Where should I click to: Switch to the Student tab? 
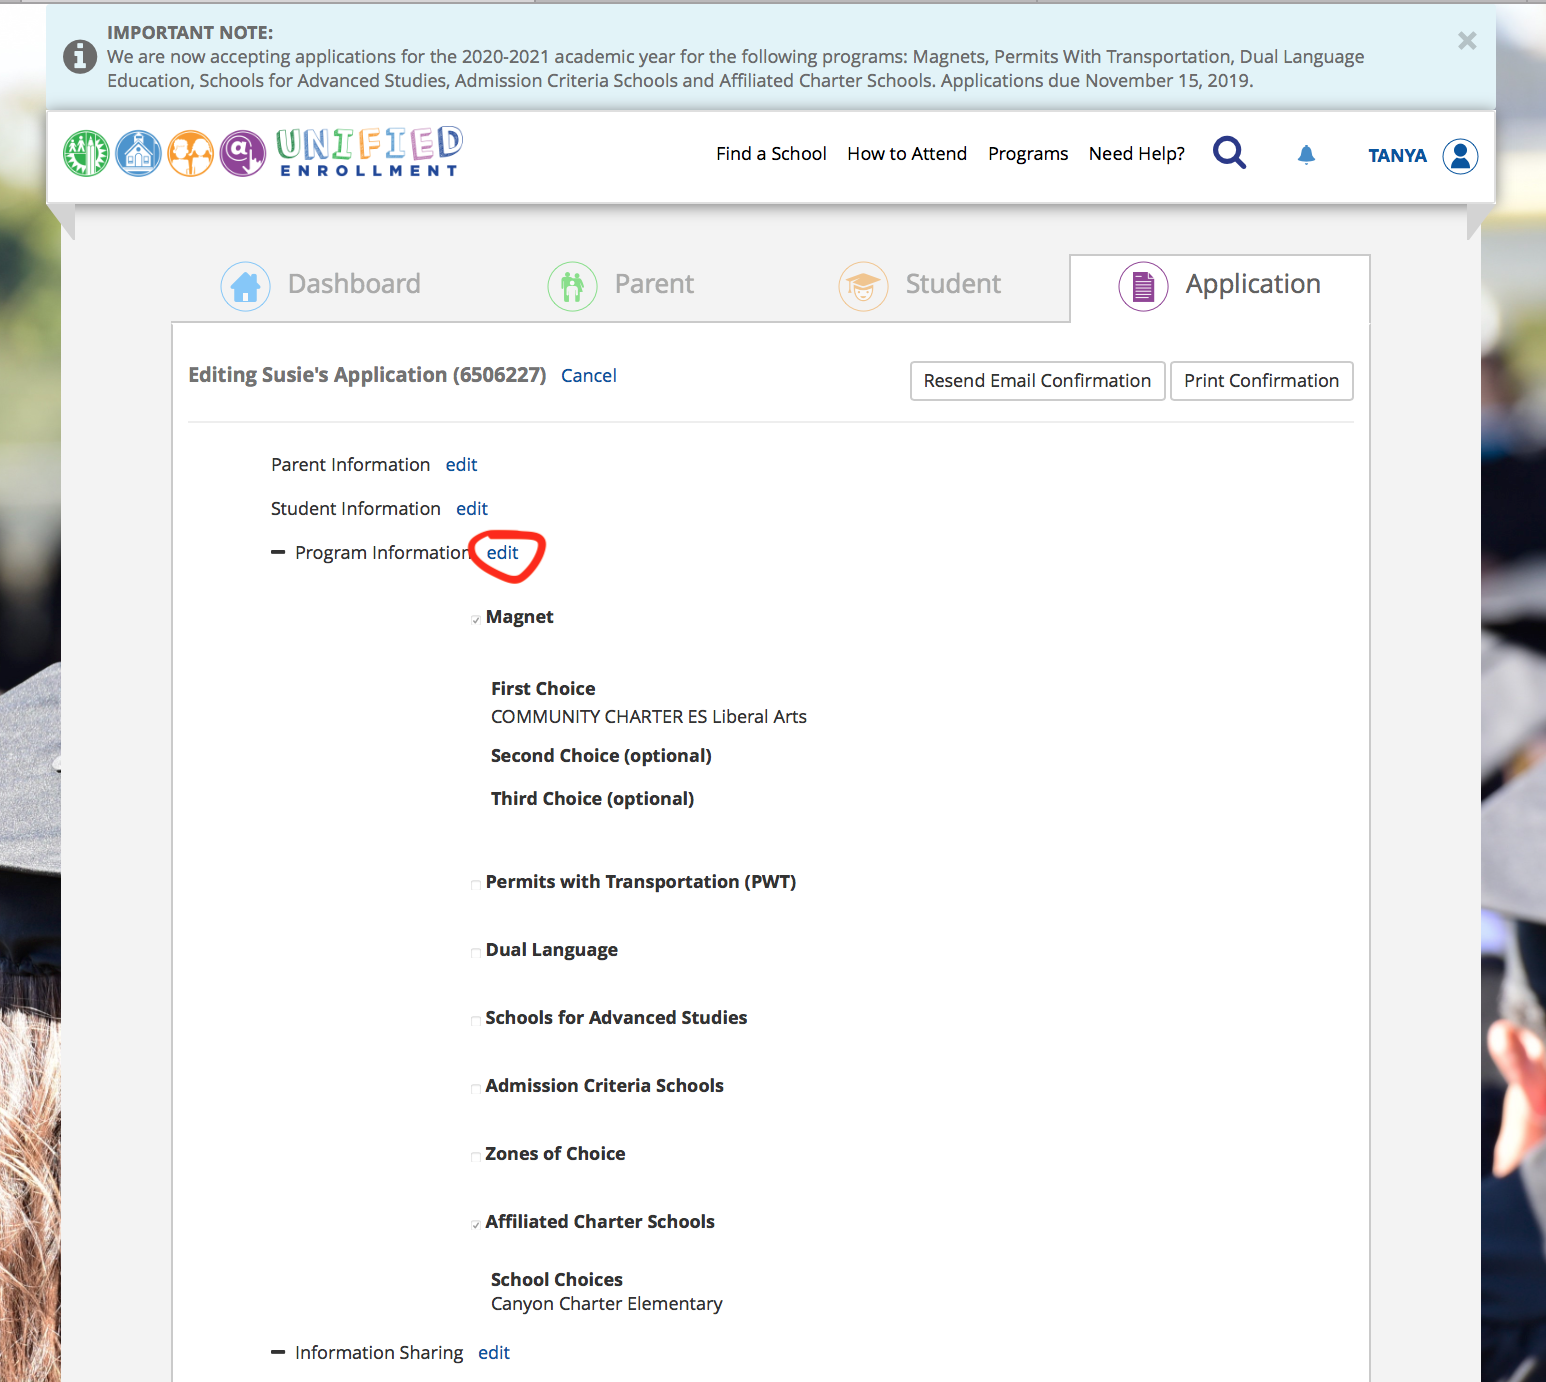tap(920, 285)
